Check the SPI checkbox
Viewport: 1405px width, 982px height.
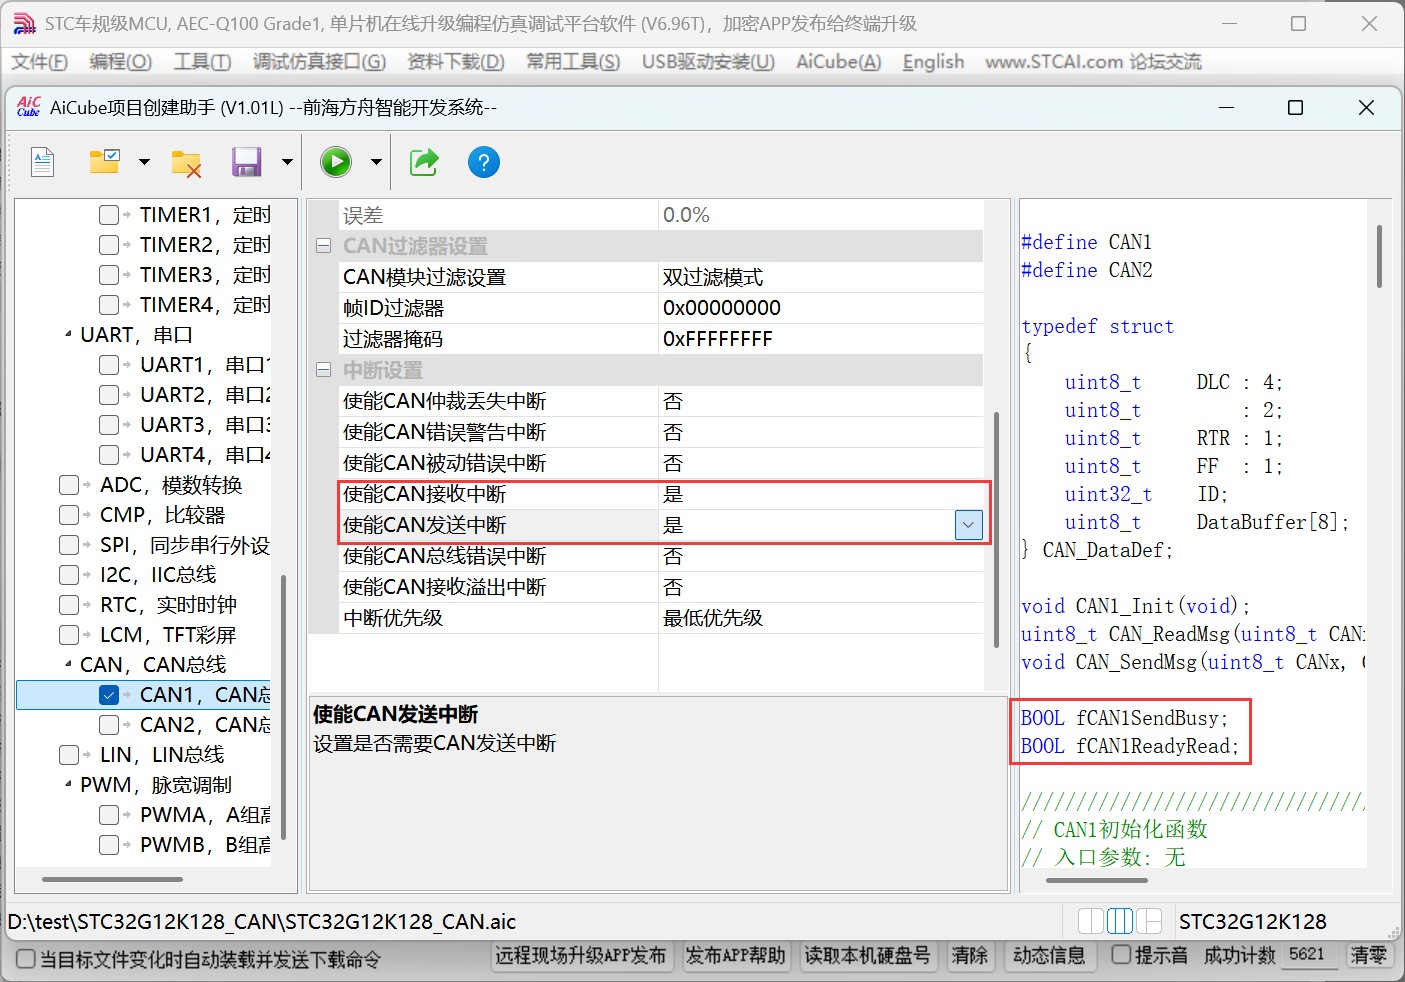(69, 545)
